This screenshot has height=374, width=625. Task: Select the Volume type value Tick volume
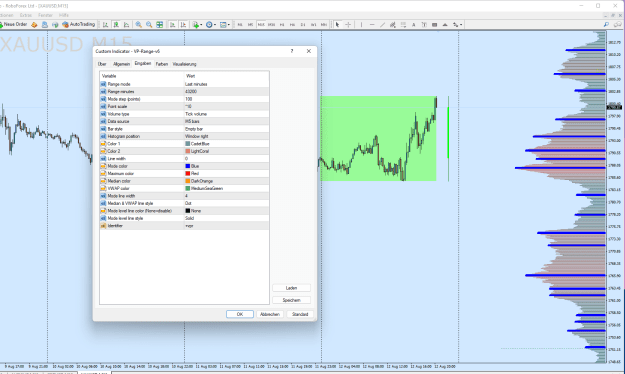tap(226, 114)
